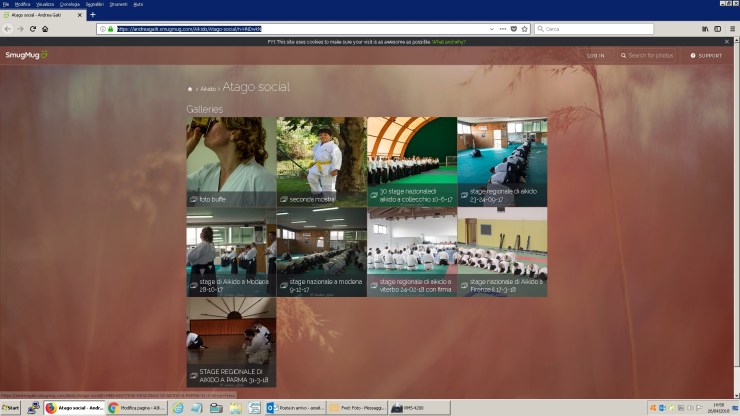This screenshot has width=740, height=416.
Task: Click the home icon in breadcrumb
Action: pos(190,89)
